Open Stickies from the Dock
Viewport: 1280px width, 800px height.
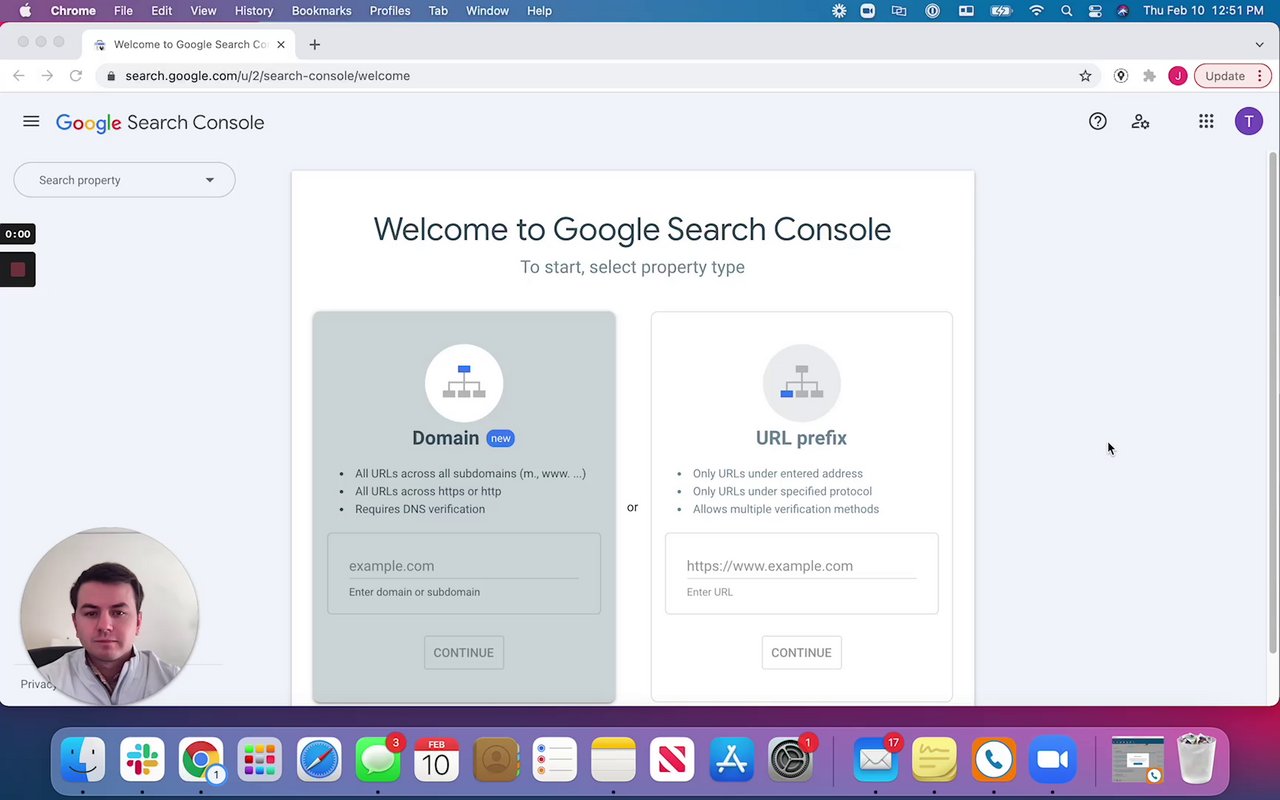934,761
